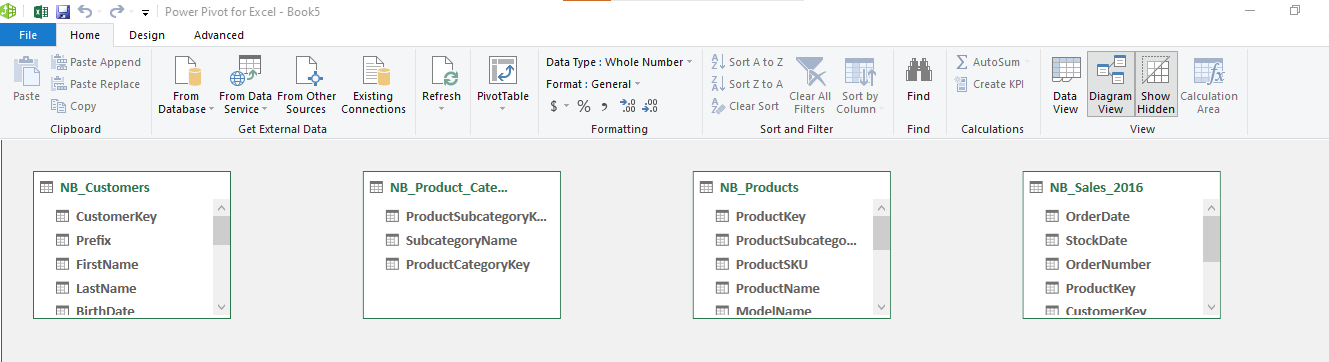
Task: Save workbook from quick access toolbar
Action: 63,12
